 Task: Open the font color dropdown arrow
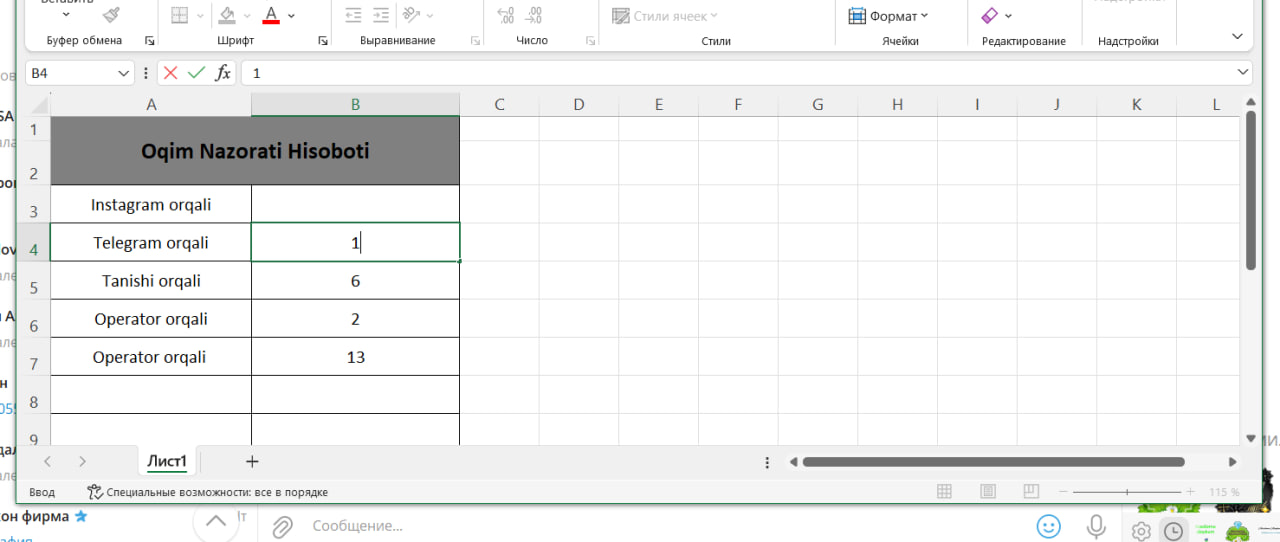point(291,16)
